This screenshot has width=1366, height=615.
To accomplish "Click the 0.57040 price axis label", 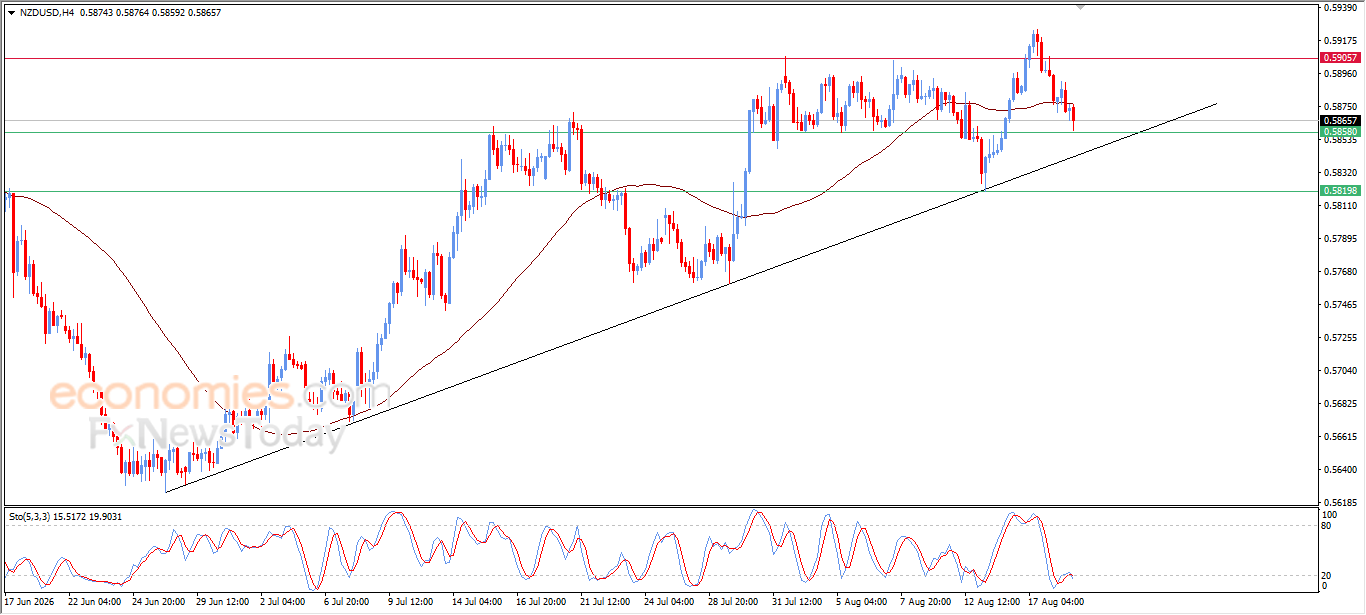I will click(1340, 371).
